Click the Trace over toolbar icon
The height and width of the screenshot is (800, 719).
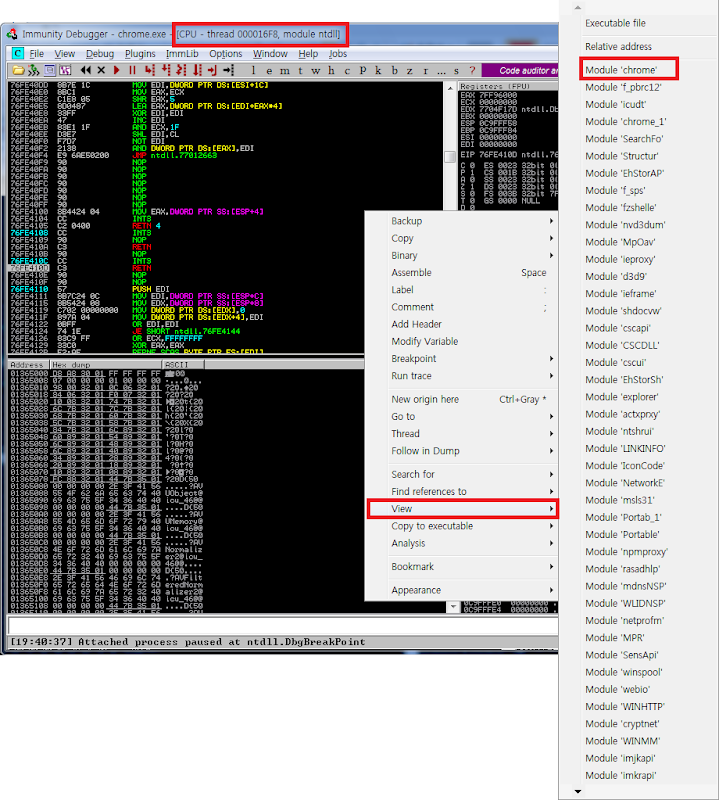point(197,70)
